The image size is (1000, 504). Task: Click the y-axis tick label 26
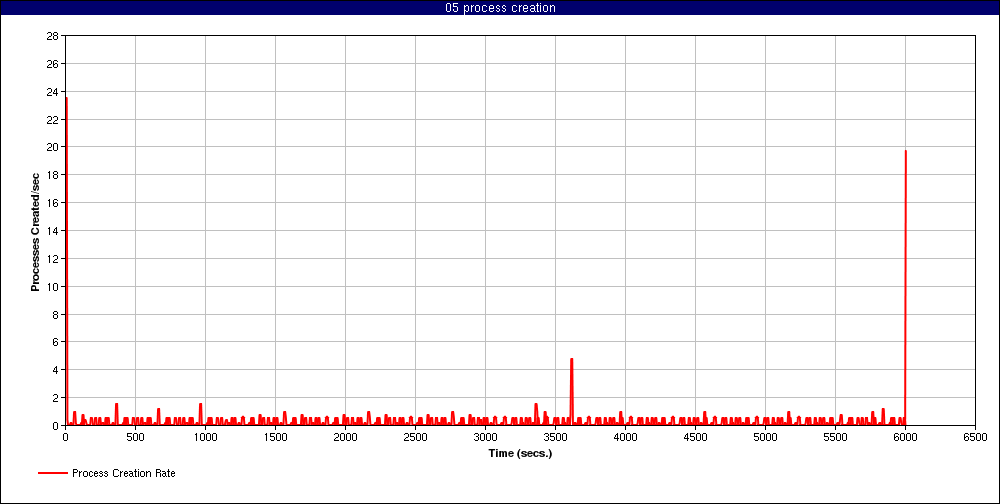click(53, 64)
